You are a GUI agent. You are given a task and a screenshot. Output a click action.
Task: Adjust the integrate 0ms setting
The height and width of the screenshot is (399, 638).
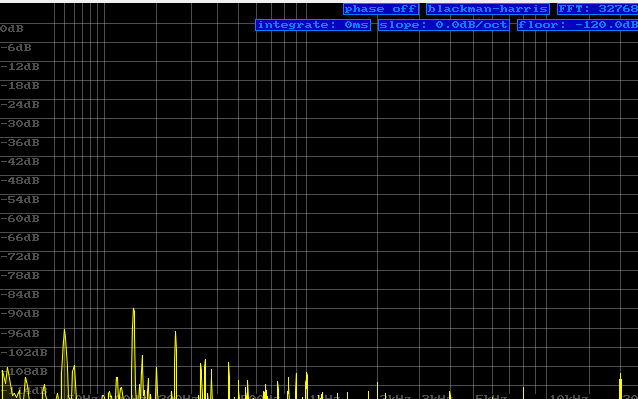[x=313, y=25]
